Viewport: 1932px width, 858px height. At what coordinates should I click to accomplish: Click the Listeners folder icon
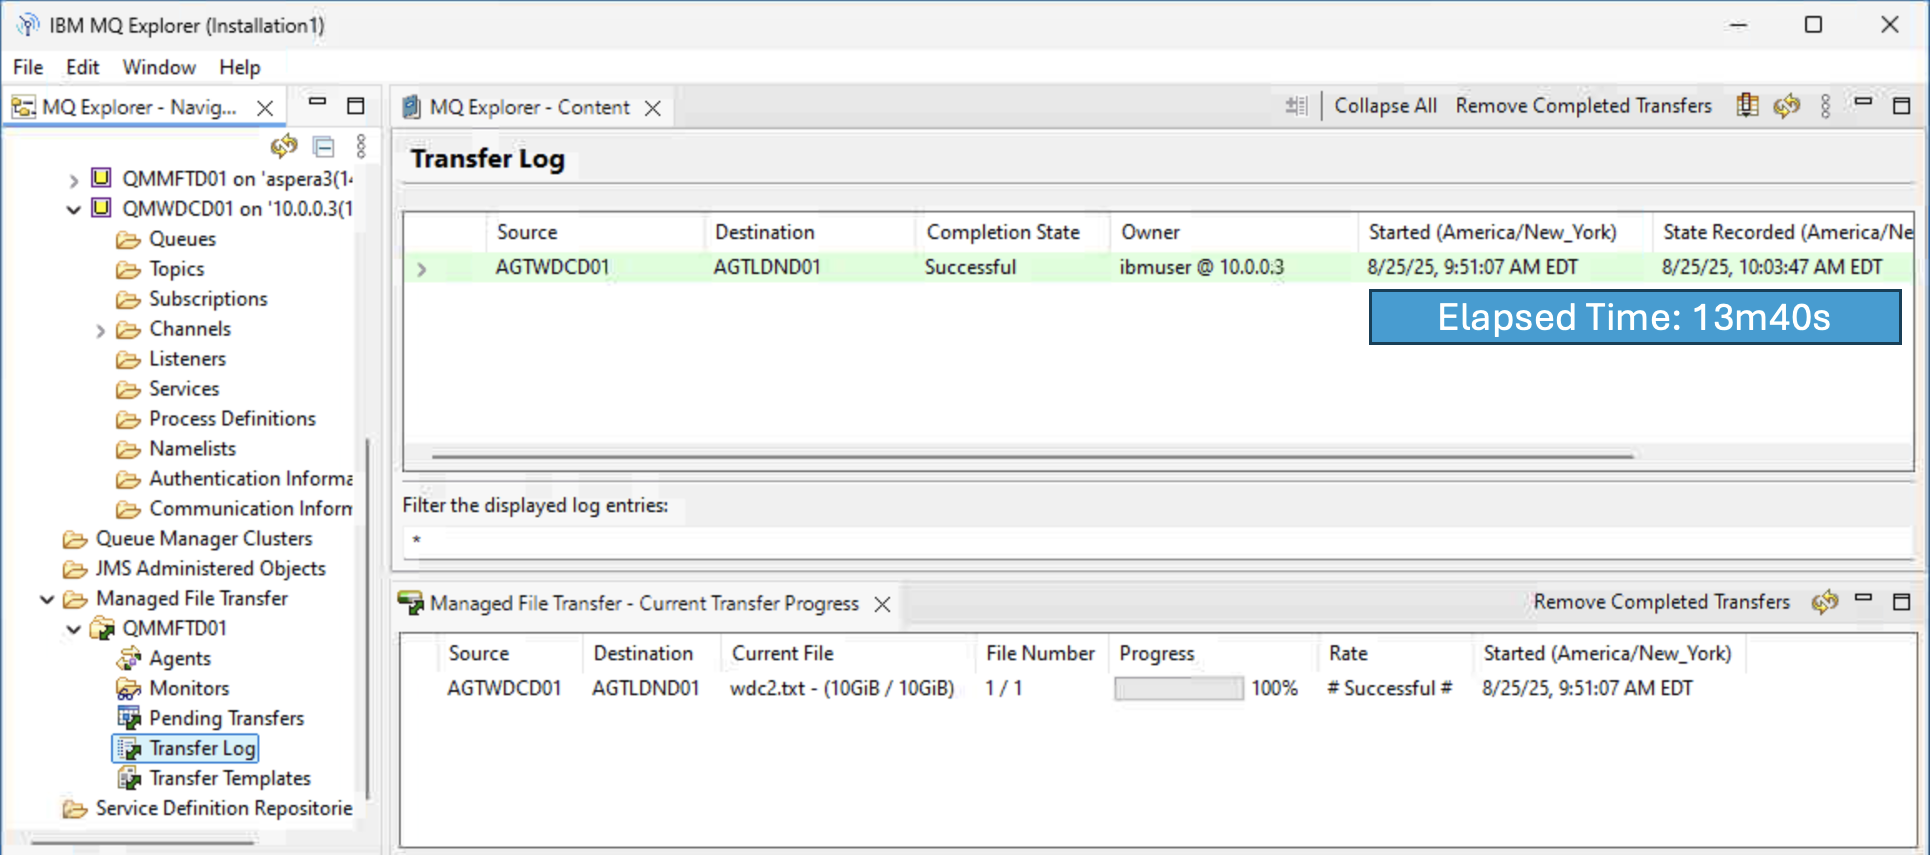pos(128,359)
